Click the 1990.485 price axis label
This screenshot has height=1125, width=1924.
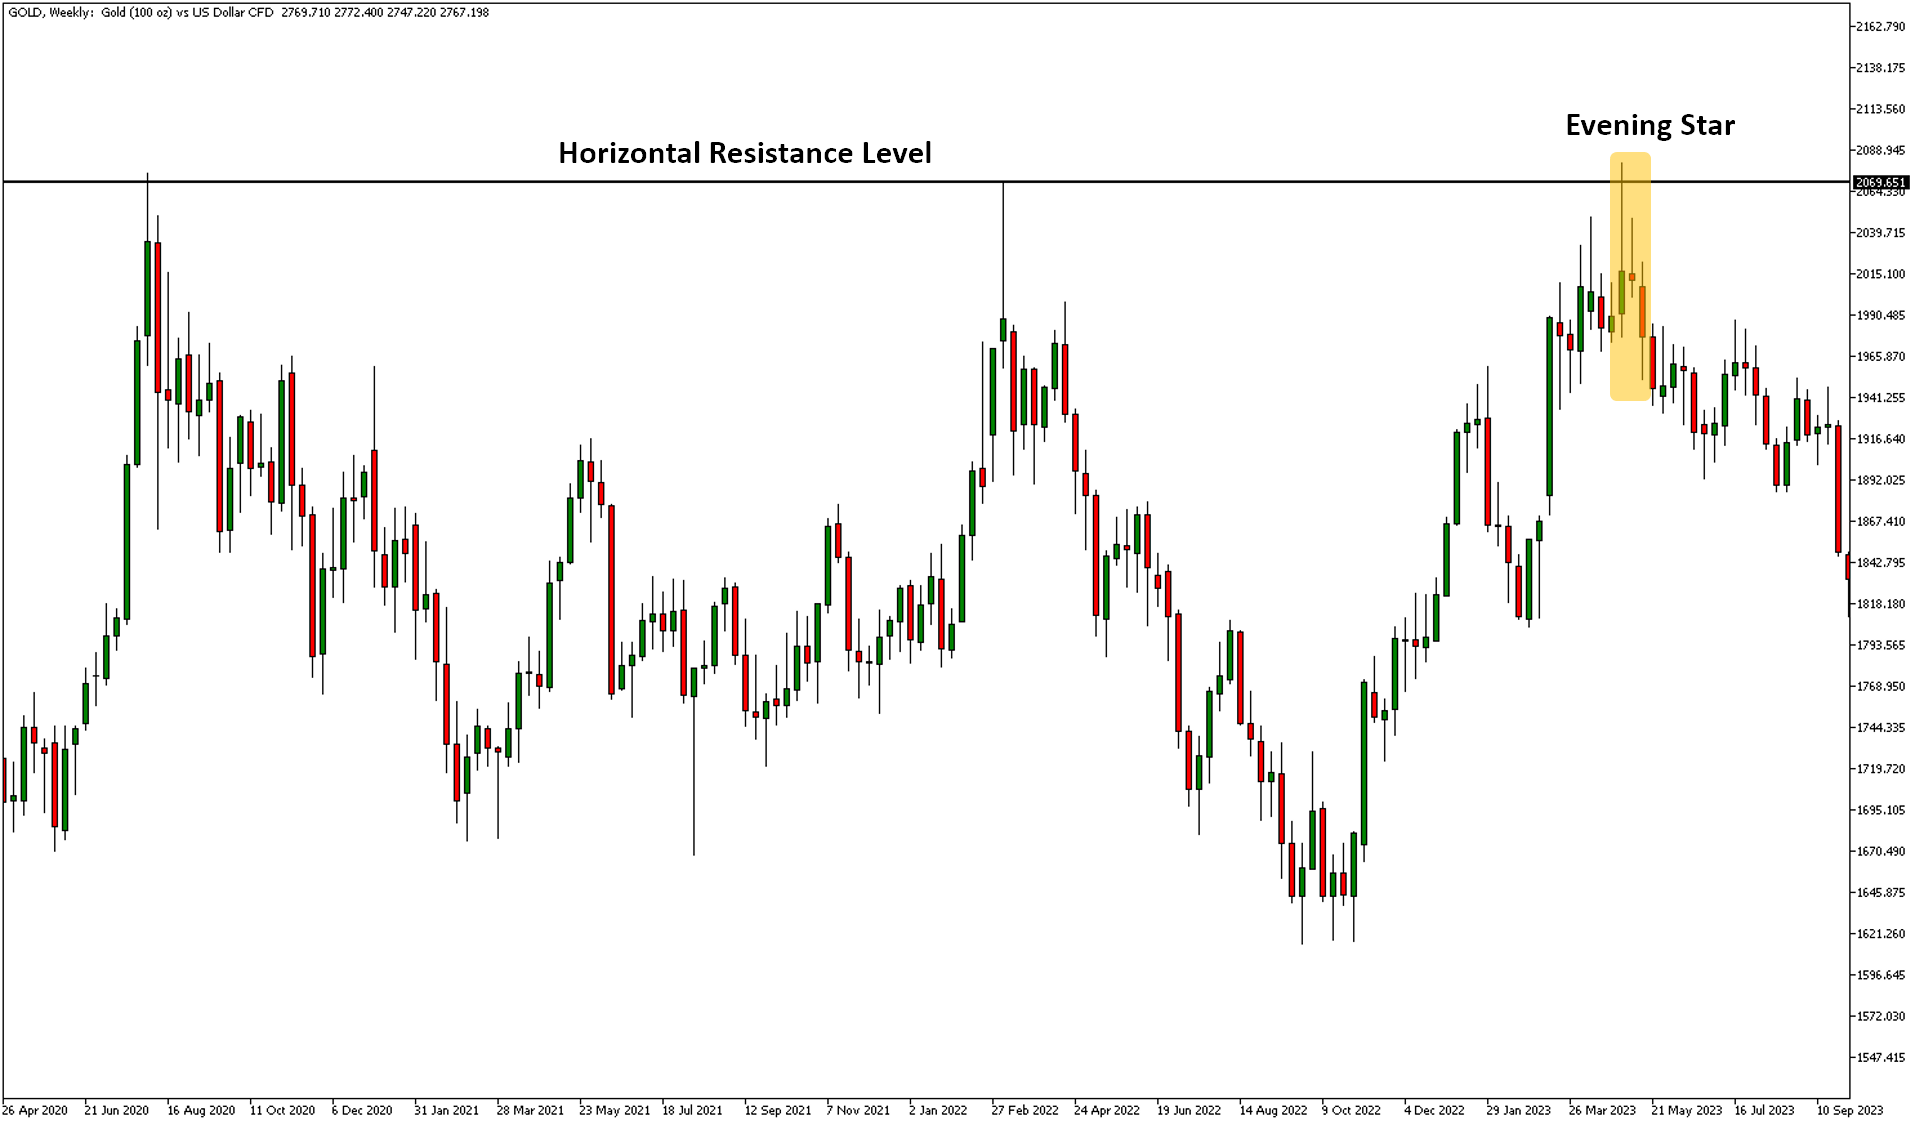[1880, 315]
